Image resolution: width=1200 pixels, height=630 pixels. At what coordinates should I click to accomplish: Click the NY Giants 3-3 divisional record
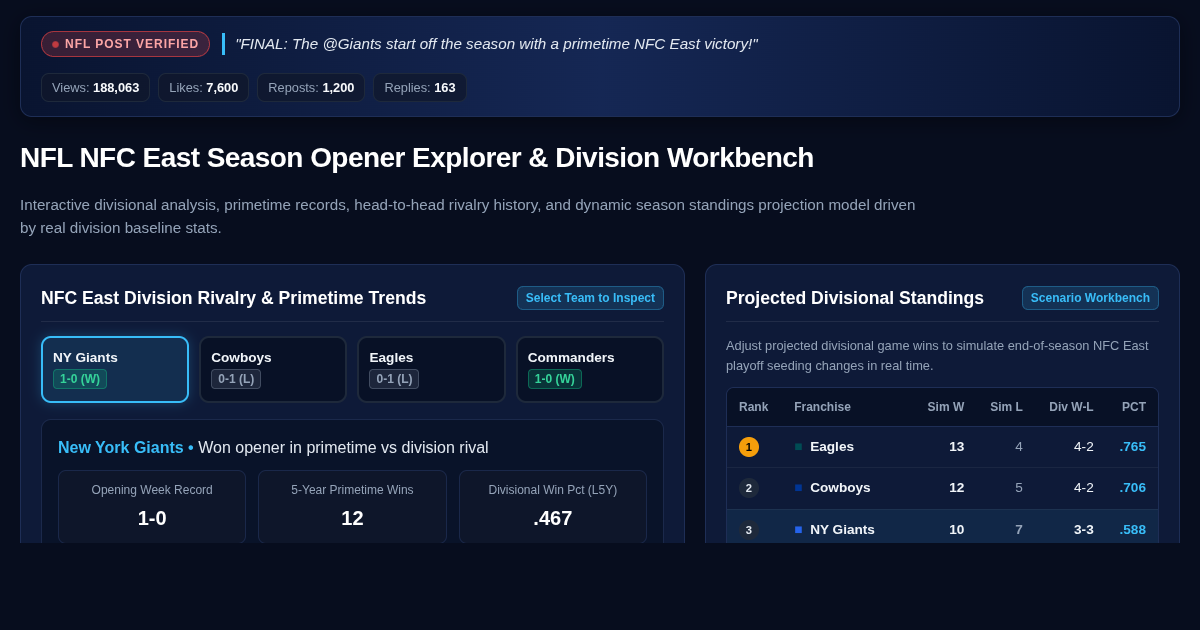(1084, 530)
